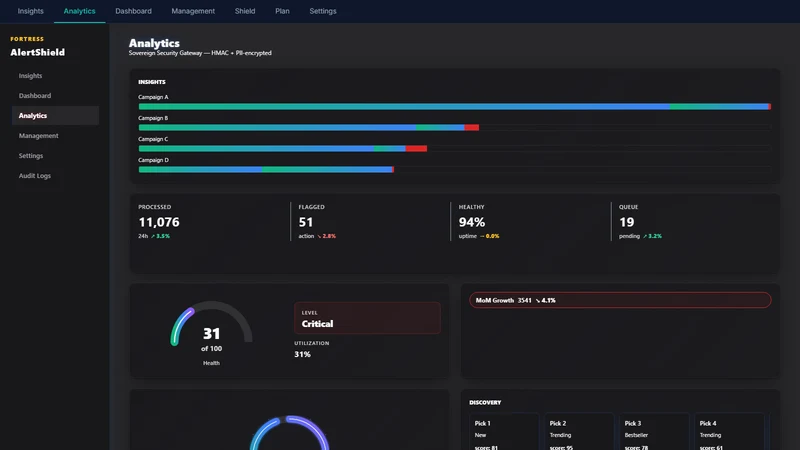Open Settings in the sidebar

click(x=55, y=156)
